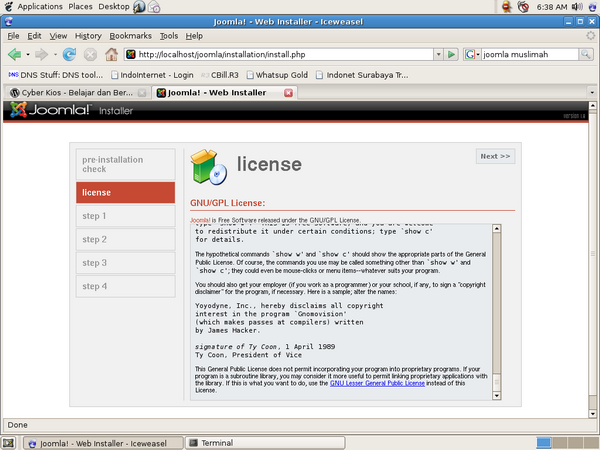Click the green Go arrow beside address bar

(451, 54)
